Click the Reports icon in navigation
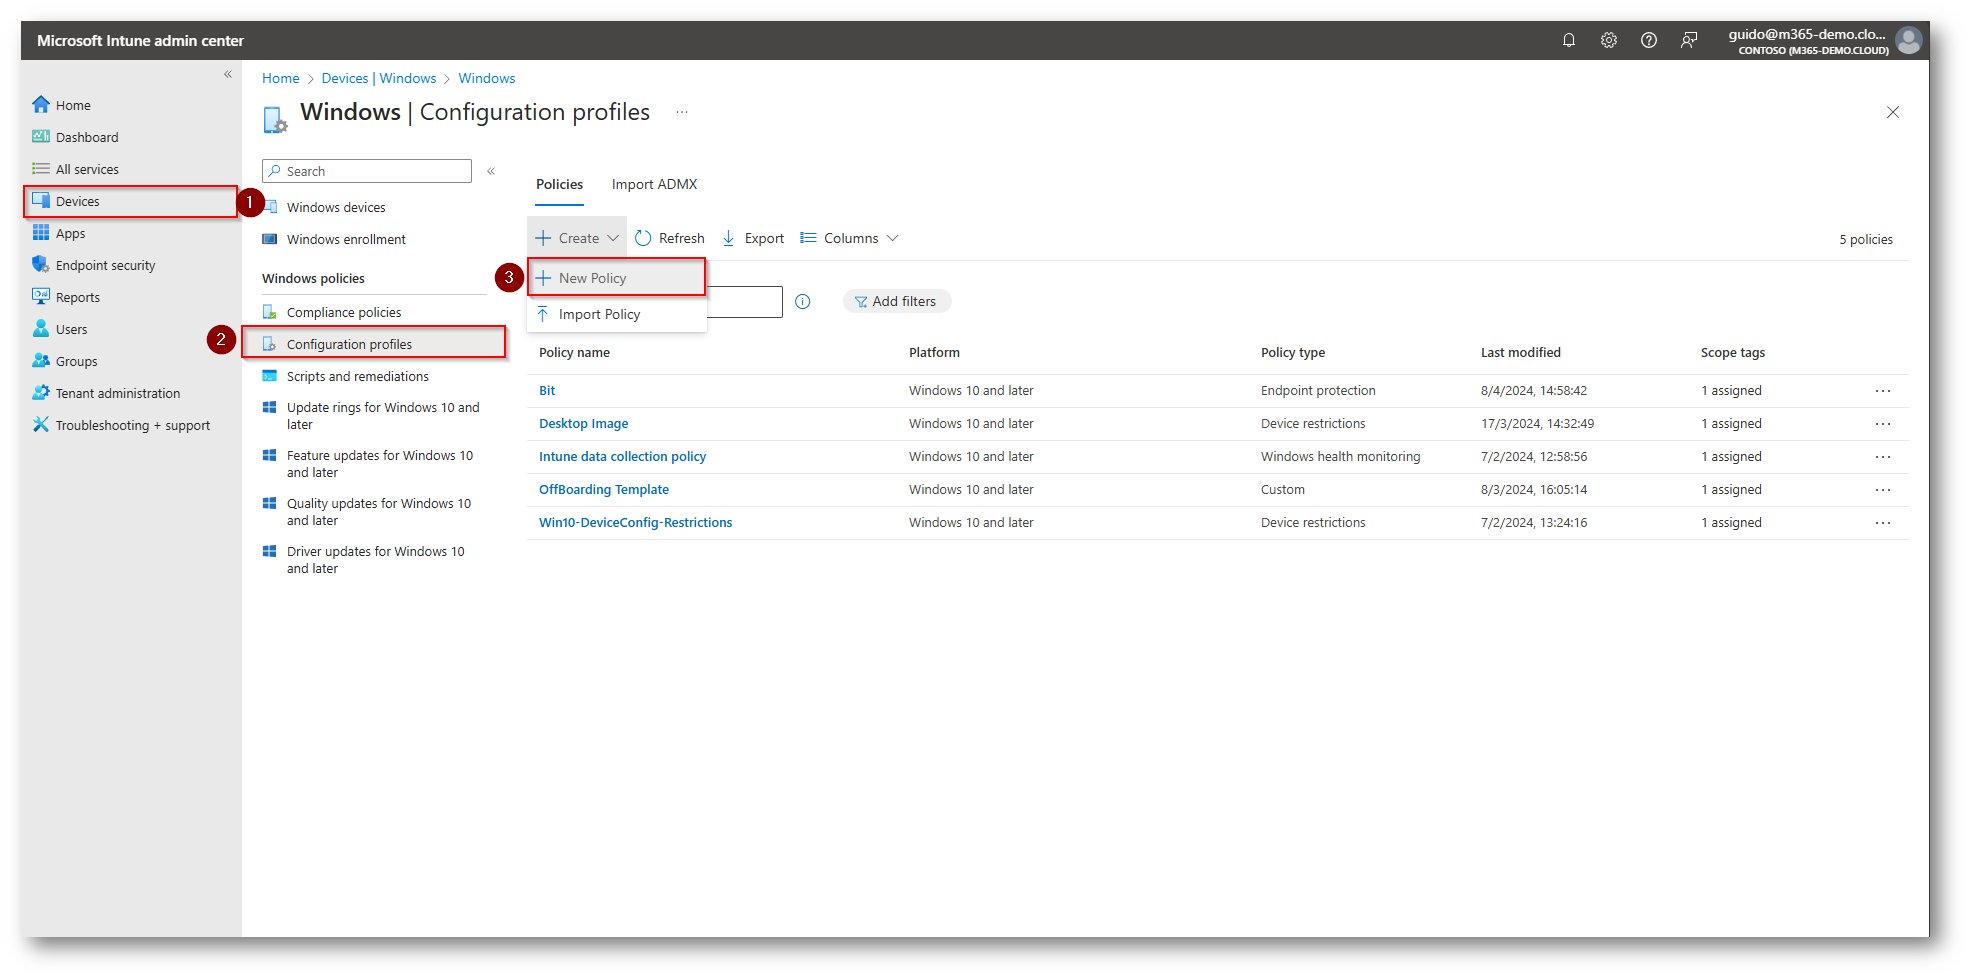The image size is (1972, 979). 41,296
